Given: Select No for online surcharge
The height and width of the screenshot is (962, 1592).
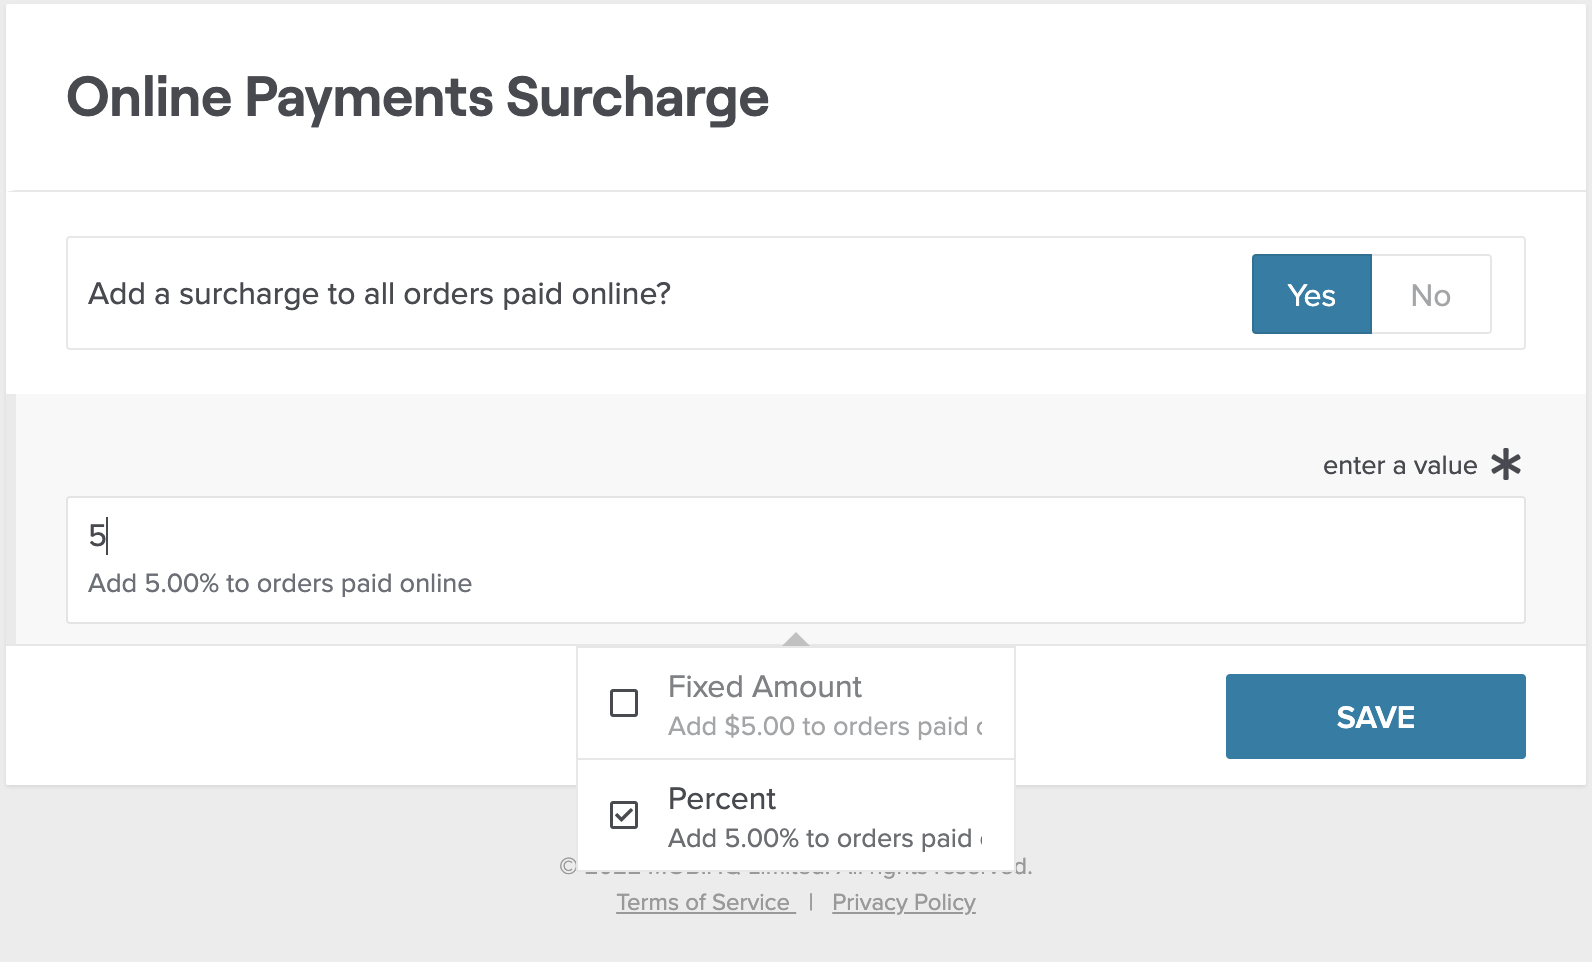Looking at the screenshot, I should 1430,294.
